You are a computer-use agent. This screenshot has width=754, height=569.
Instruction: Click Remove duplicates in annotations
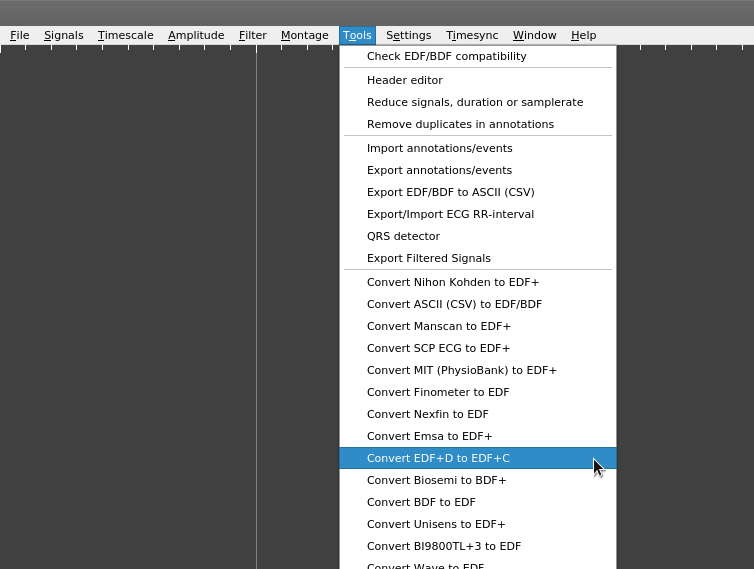[460, 125]
